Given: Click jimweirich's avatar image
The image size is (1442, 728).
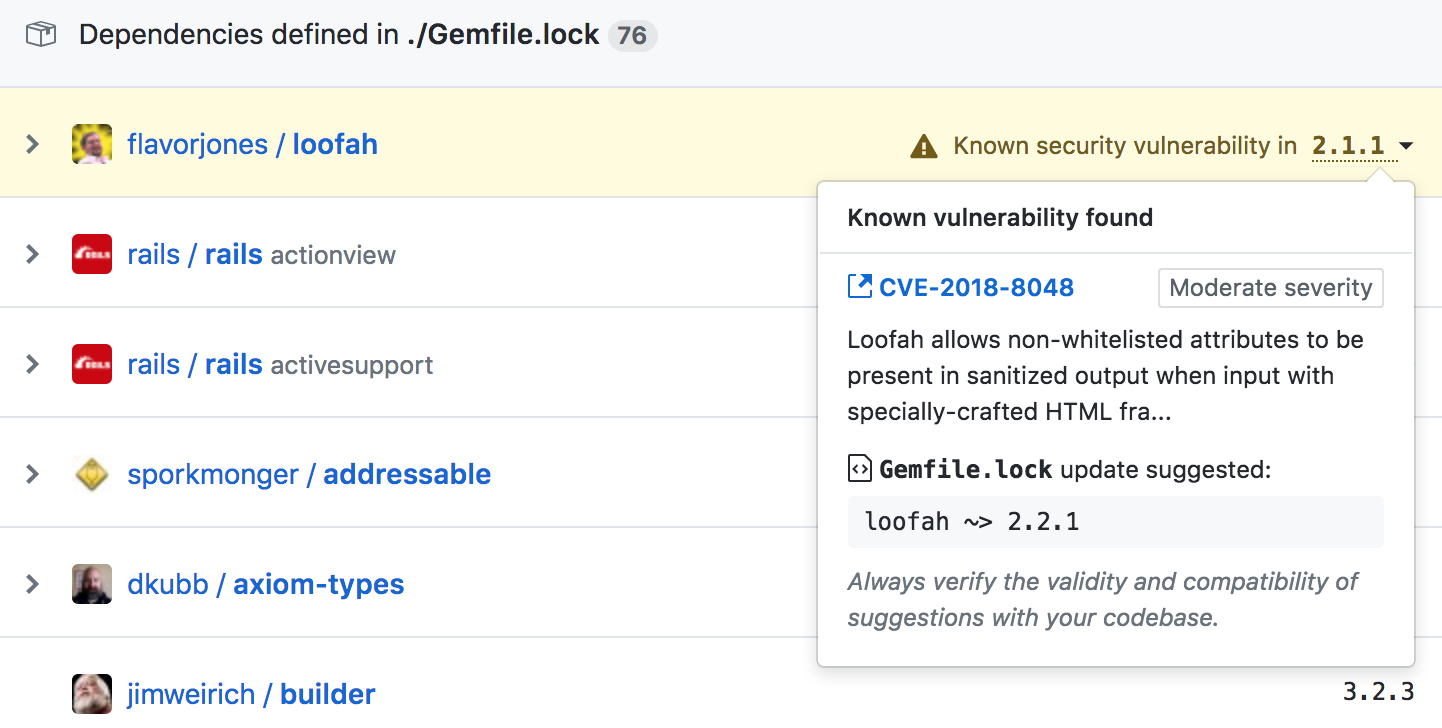Looking at the screenshot, I should point(92,694).
